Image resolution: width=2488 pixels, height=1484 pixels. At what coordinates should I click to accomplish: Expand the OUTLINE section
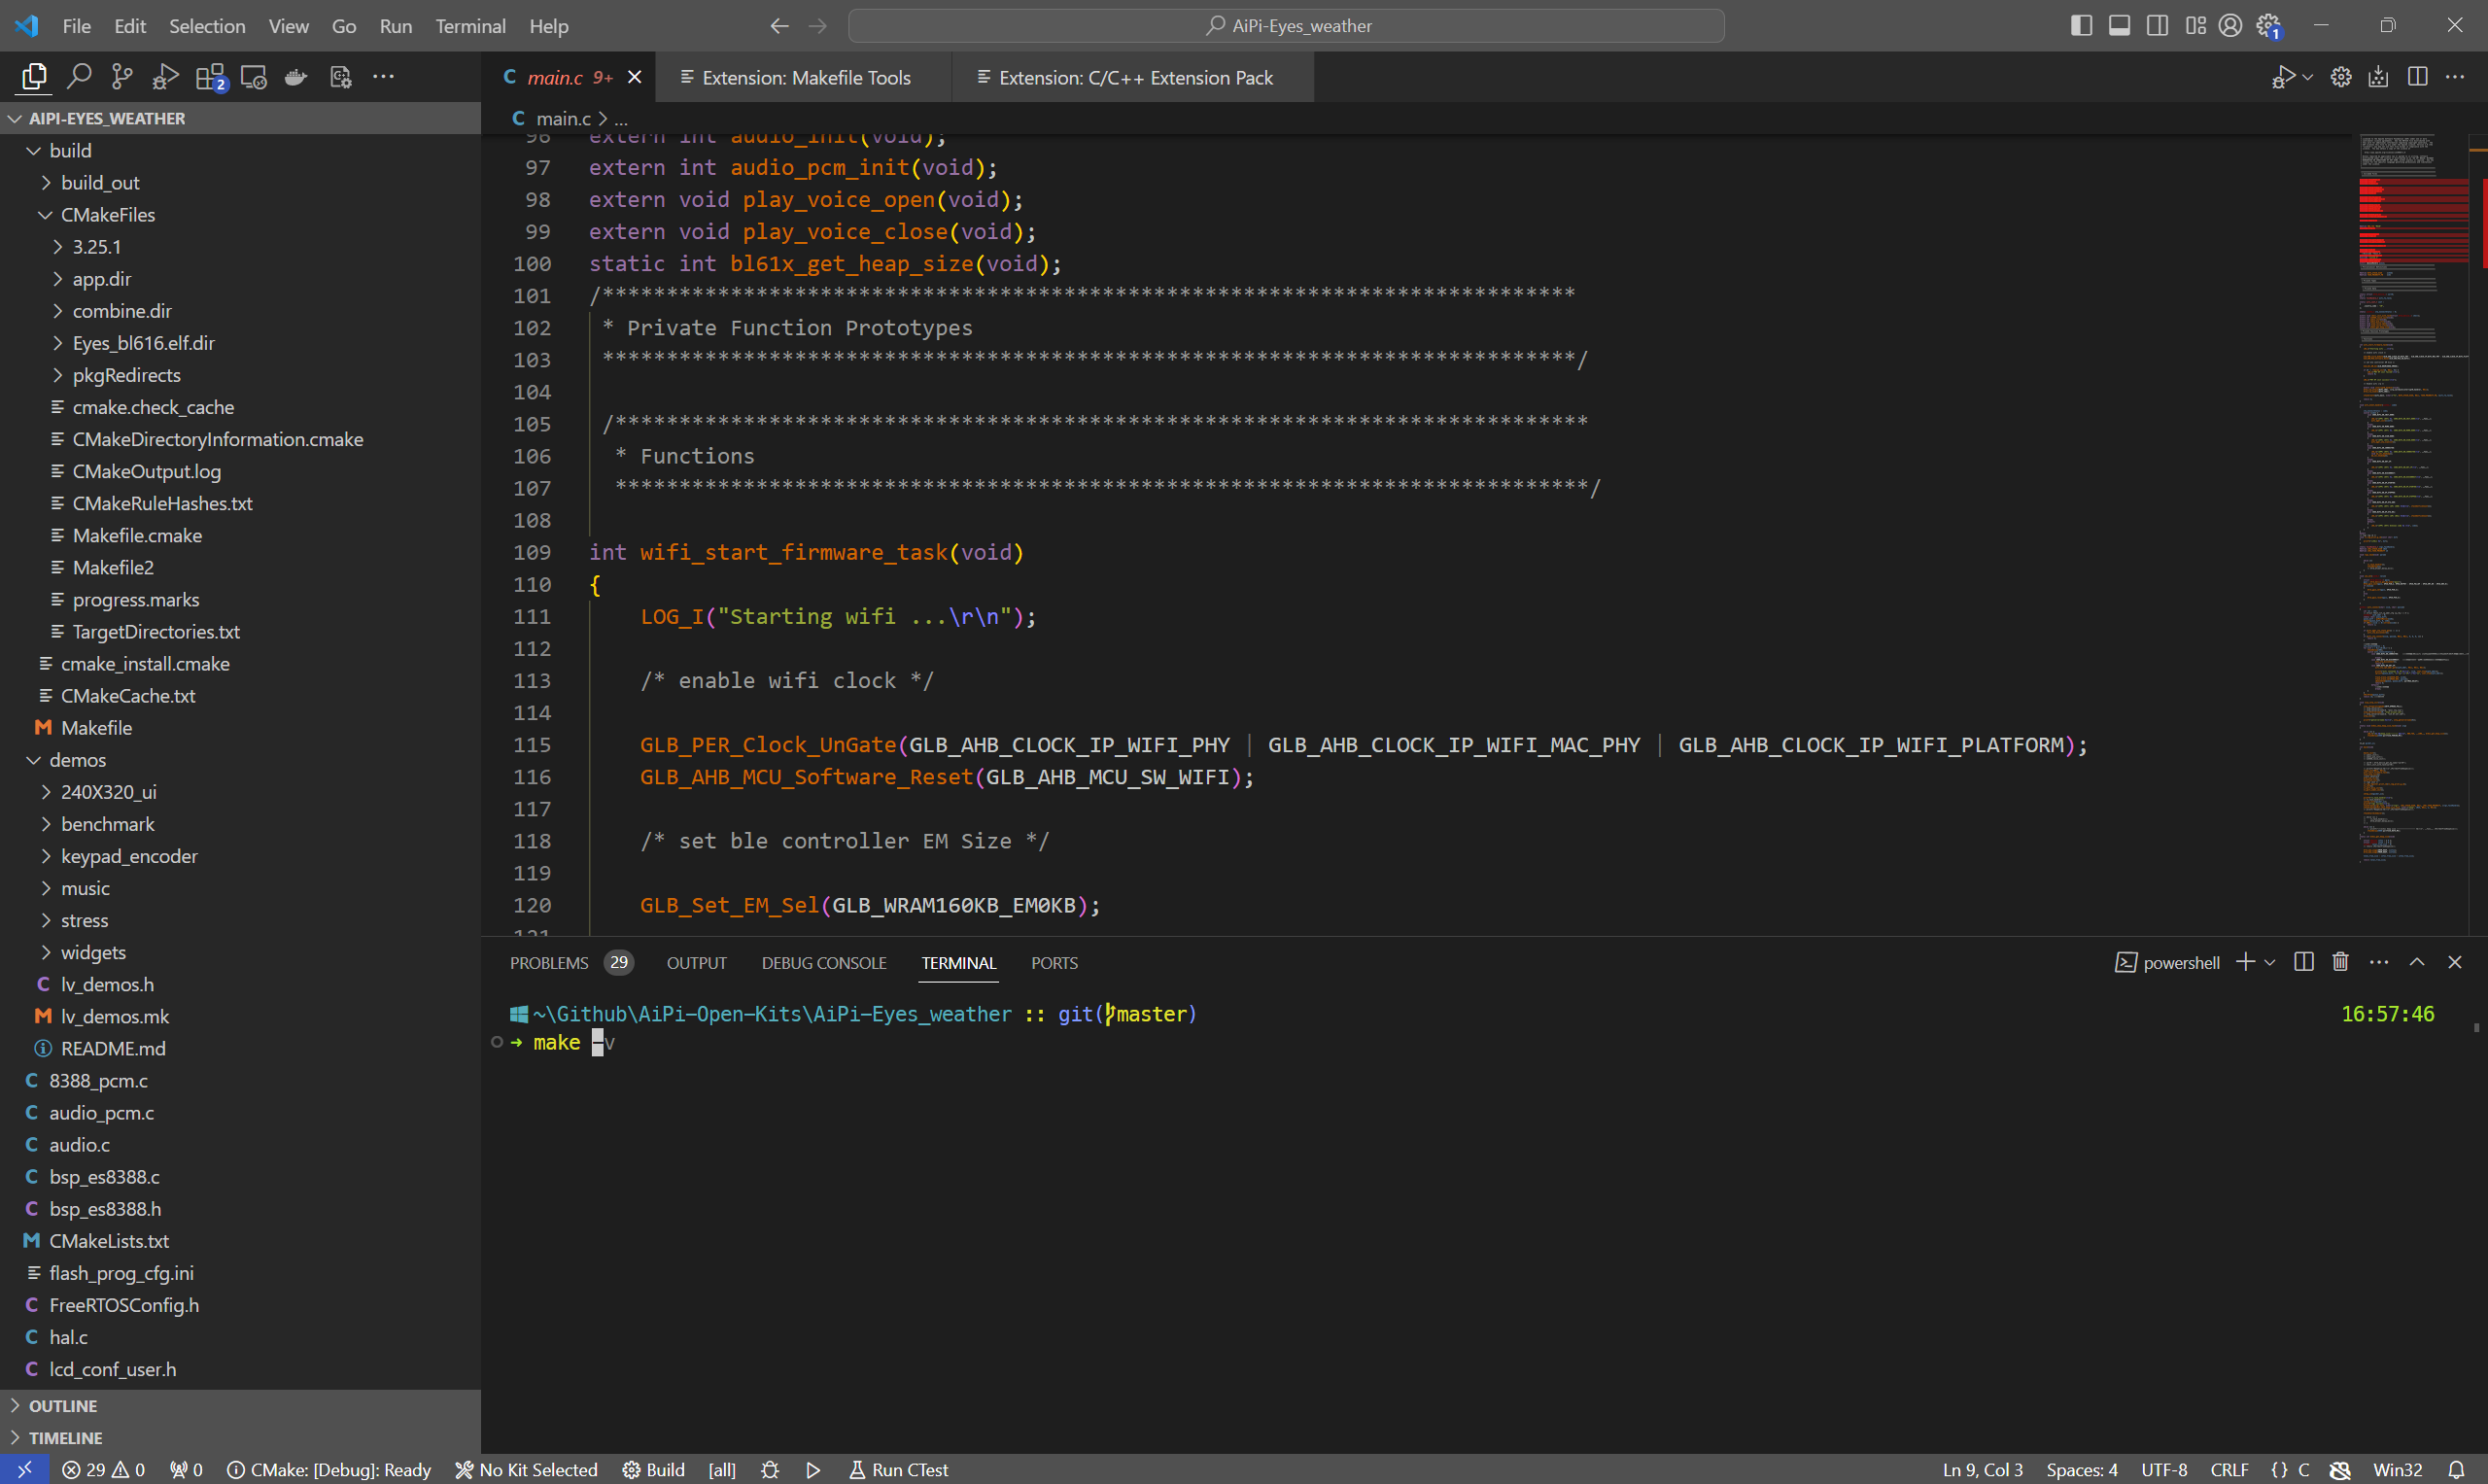click(240, 1405)
